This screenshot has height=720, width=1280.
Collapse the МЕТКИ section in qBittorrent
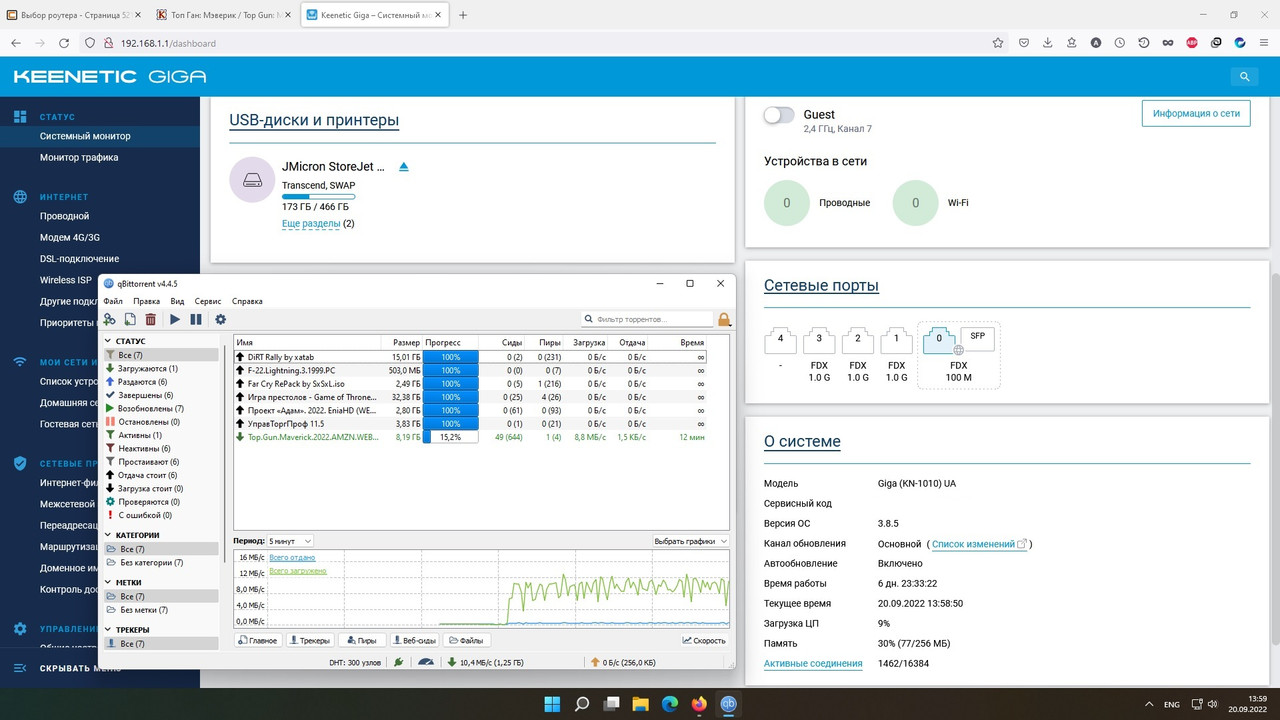(x=109, y=582)
